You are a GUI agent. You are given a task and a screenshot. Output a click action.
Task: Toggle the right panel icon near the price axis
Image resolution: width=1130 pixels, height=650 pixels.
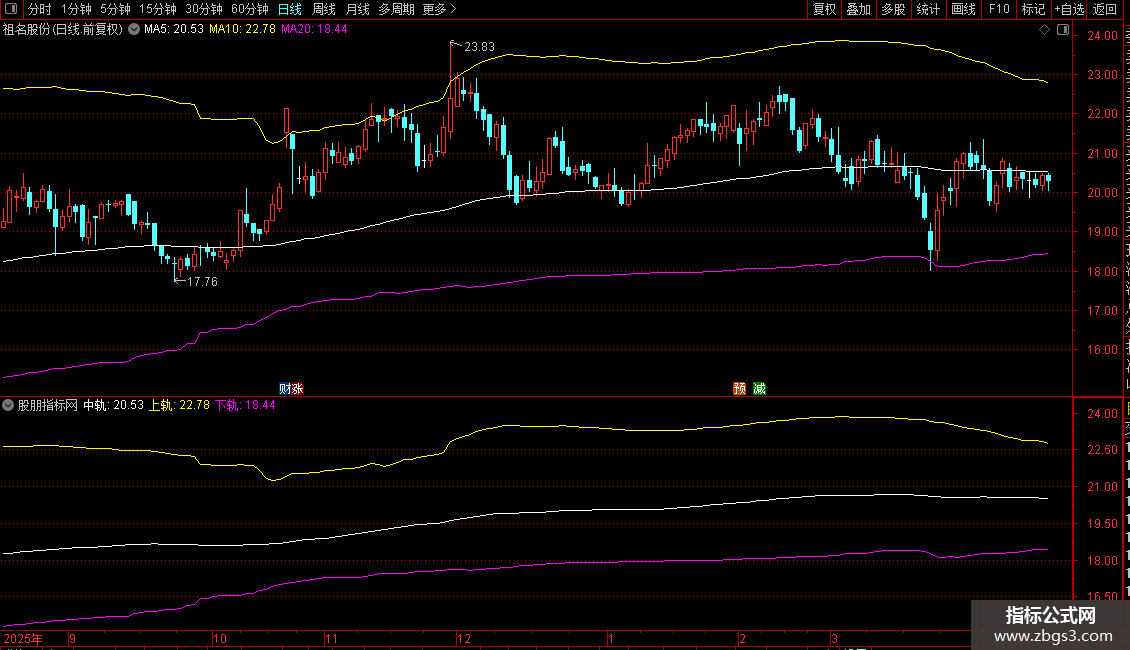point(1063,30)
